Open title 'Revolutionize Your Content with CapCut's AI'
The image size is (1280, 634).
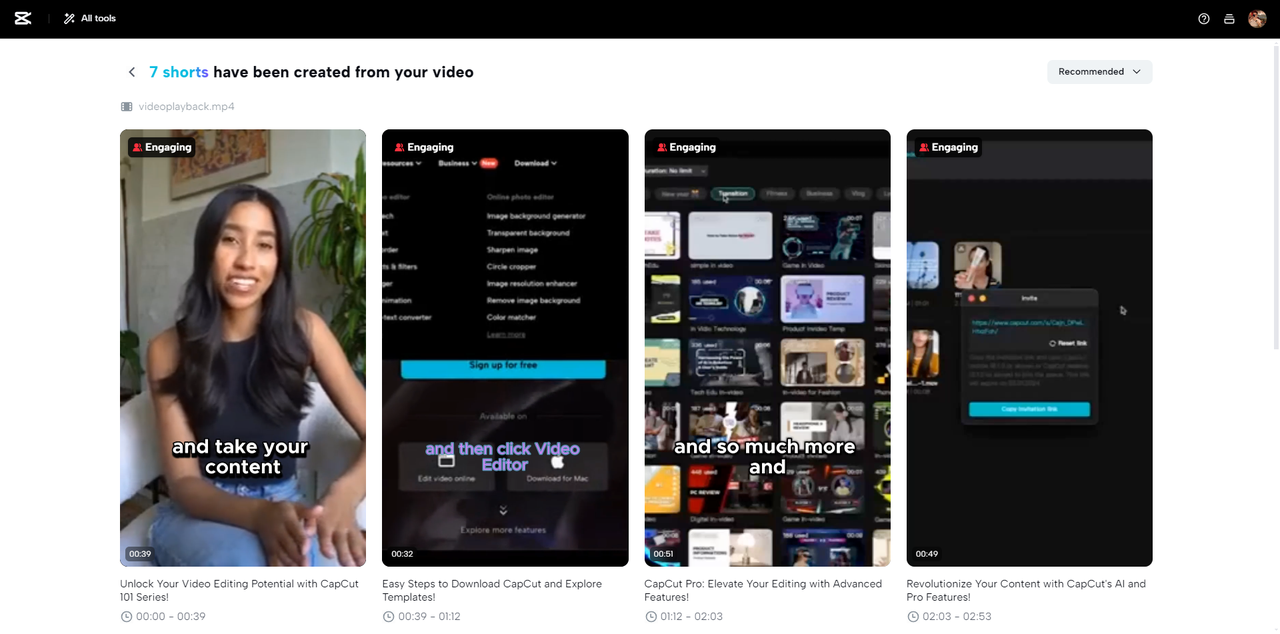click(x=1026, y=590)
